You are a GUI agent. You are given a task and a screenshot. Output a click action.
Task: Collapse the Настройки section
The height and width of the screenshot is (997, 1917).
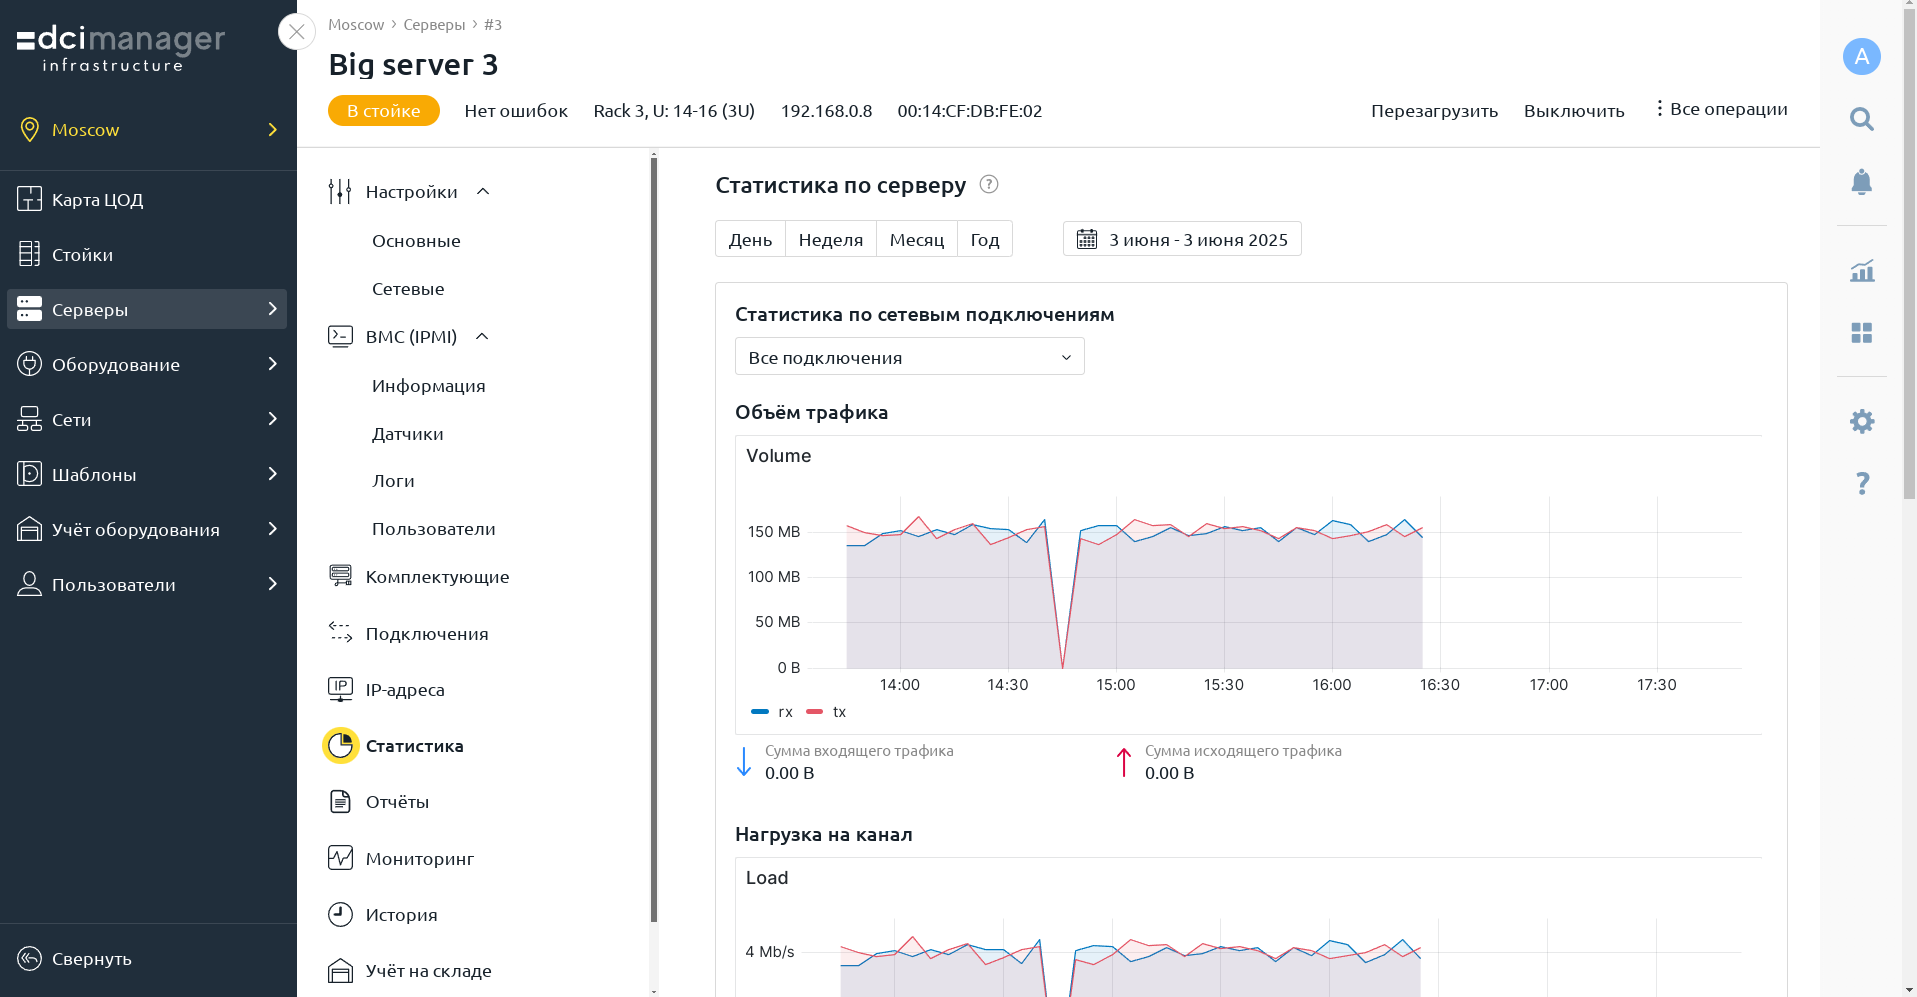[x=483, y=191]
